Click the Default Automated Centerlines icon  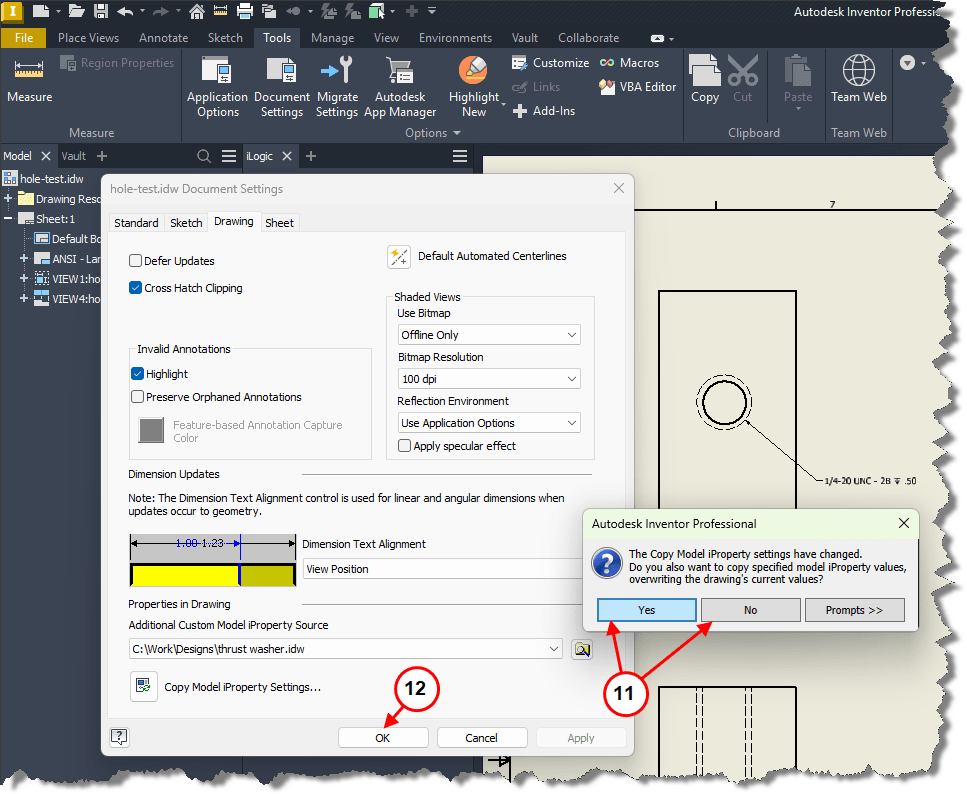click(x=398, y=257)
